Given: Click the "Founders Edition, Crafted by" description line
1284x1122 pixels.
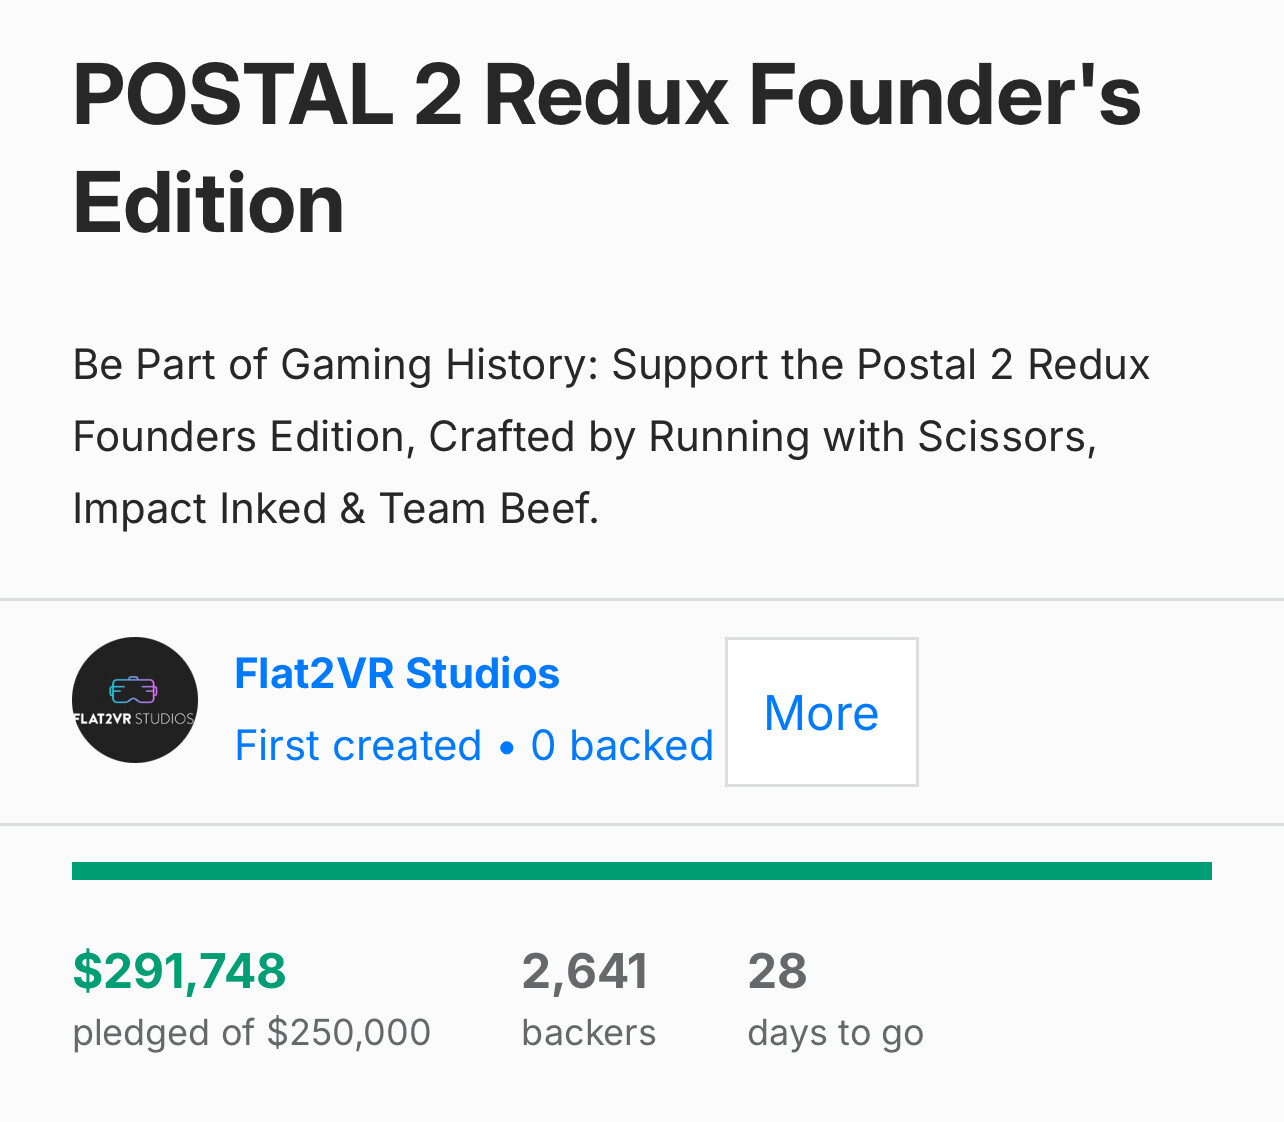Looking at the screenshot, I should (x=584, y=437).
